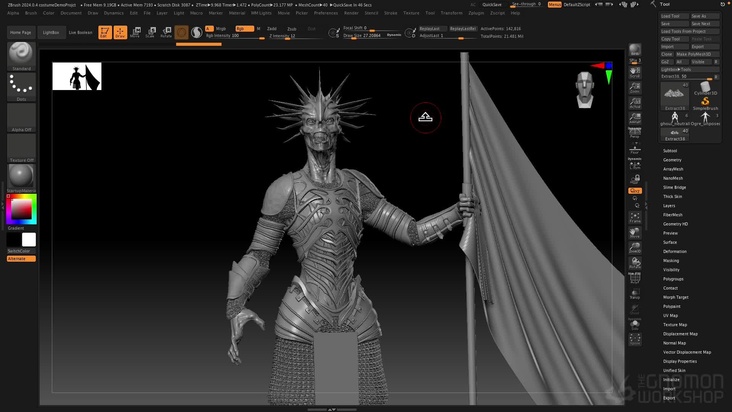Select the Move gizmo mode

click(x=135, y=32)
